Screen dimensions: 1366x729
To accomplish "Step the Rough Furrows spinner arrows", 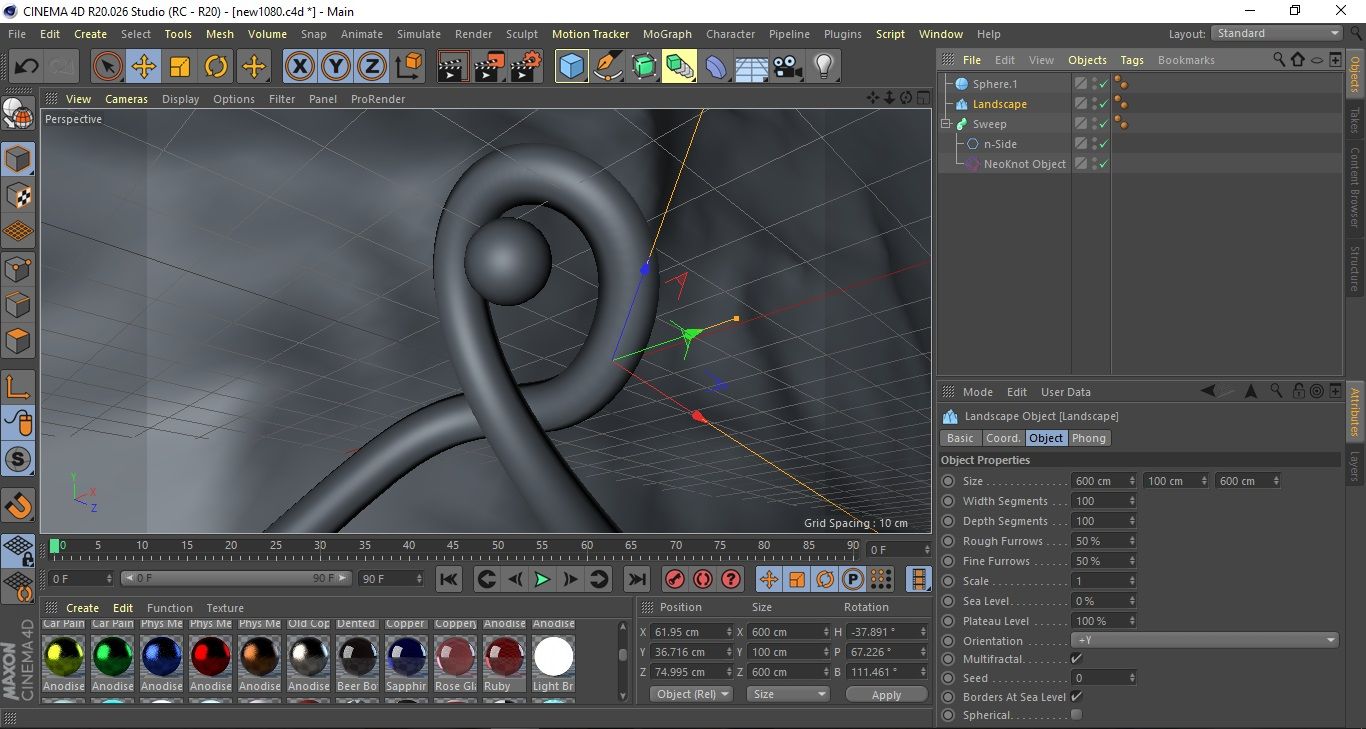I will pyautogui.click(x=1132, y=541).
